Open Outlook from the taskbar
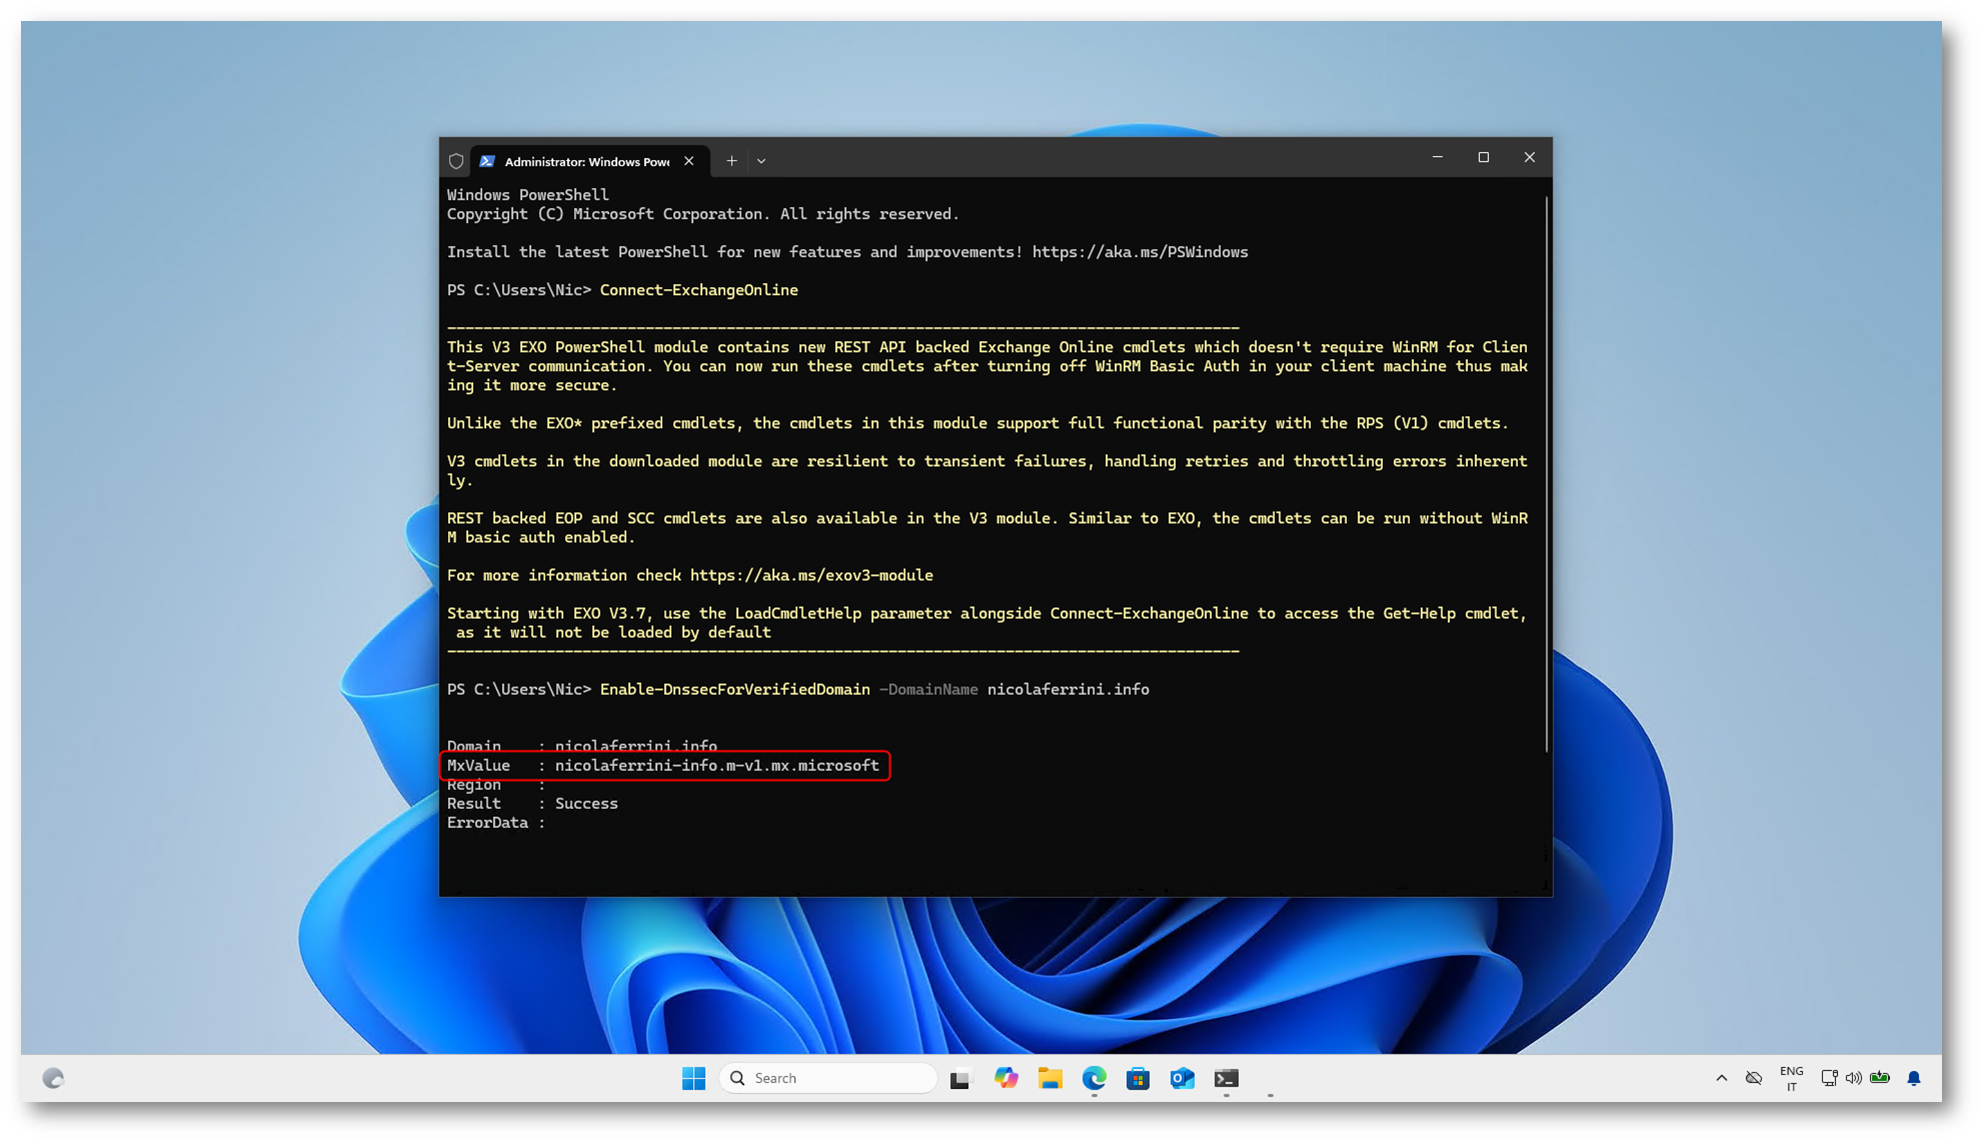Screen dimensions: 1984x1144 coord(1182,1078)
